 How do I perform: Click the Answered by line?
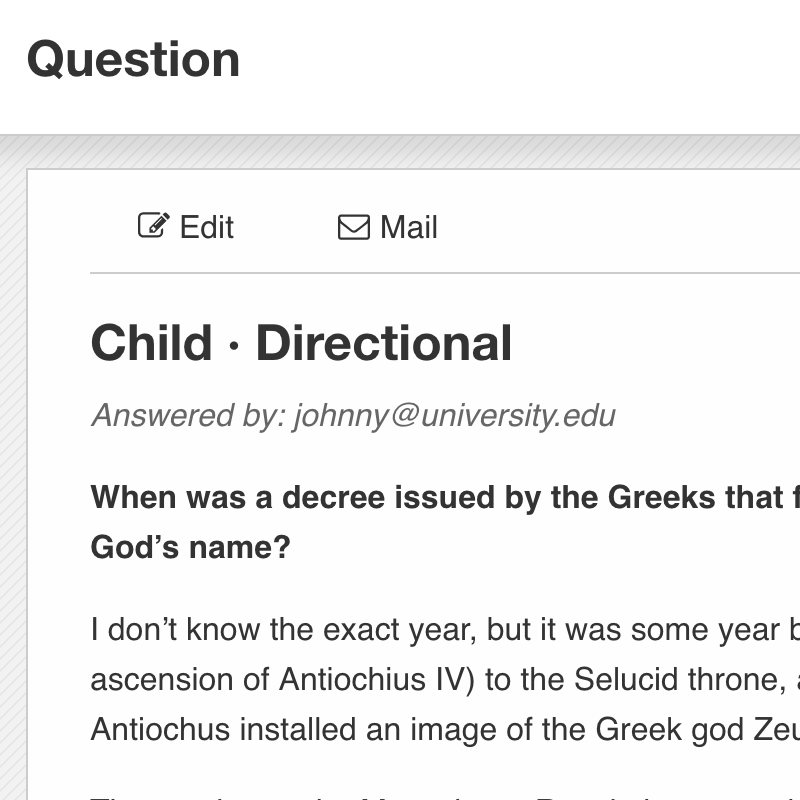(353, 416)
